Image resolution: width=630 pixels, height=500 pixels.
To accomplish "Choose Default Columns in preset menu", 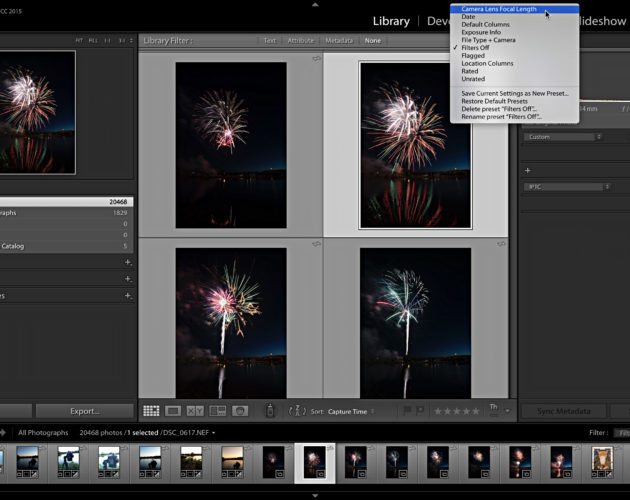I will point(514,24).
